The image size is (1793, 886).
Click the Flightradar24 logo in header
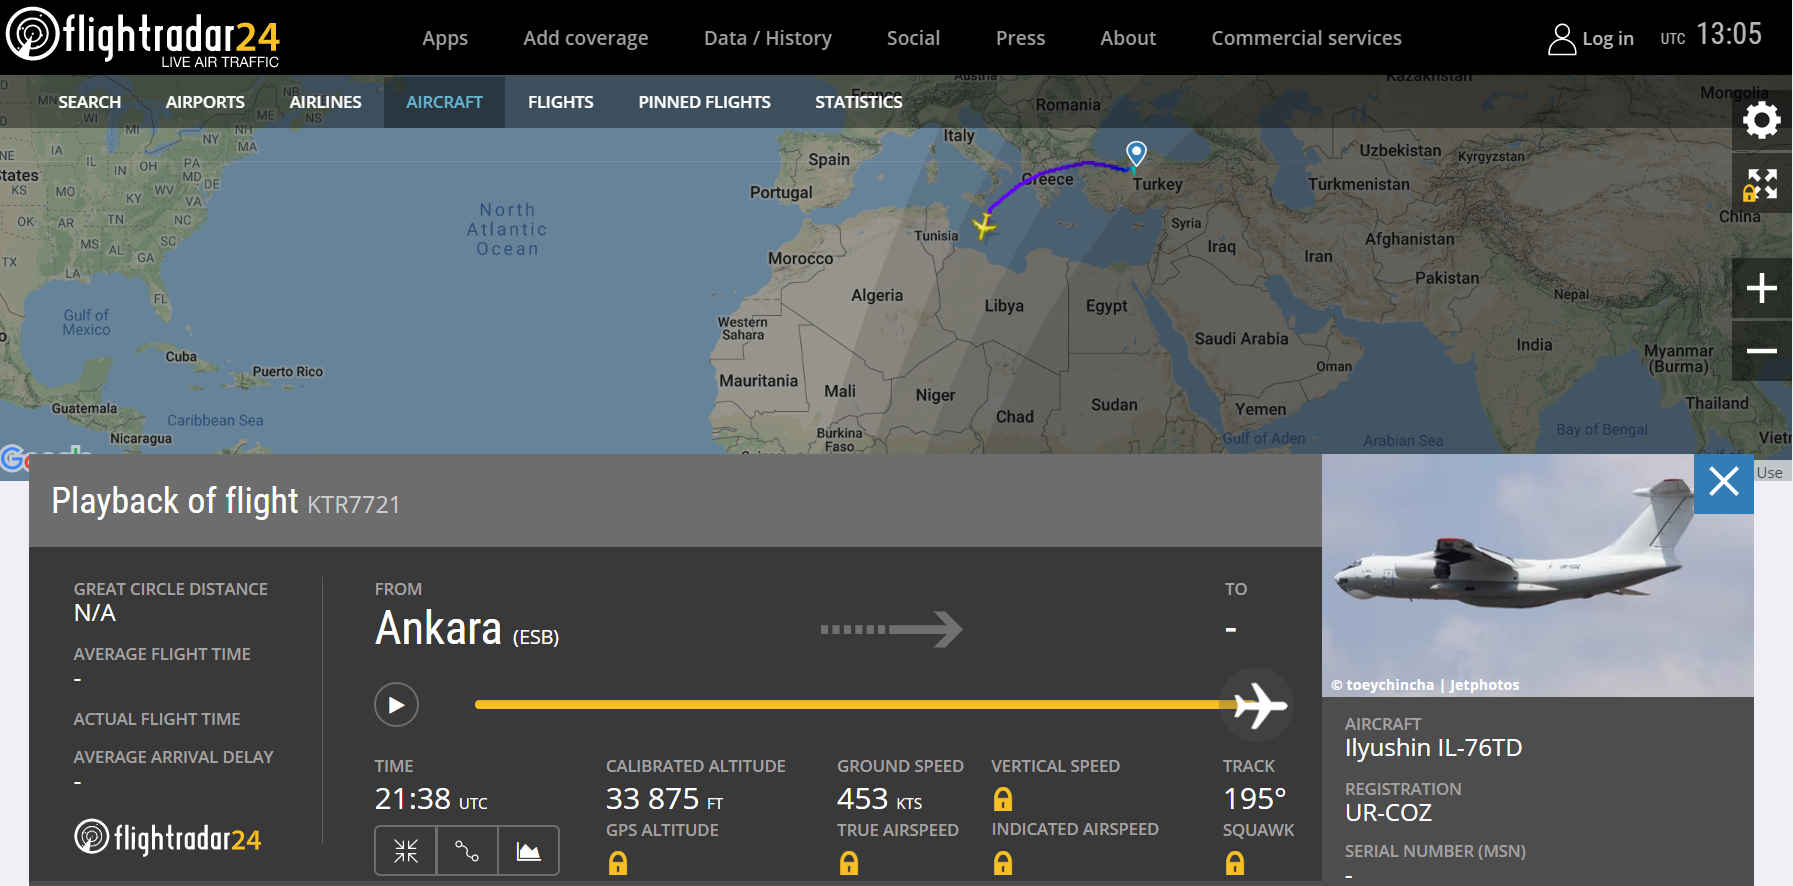pos(143,37)
